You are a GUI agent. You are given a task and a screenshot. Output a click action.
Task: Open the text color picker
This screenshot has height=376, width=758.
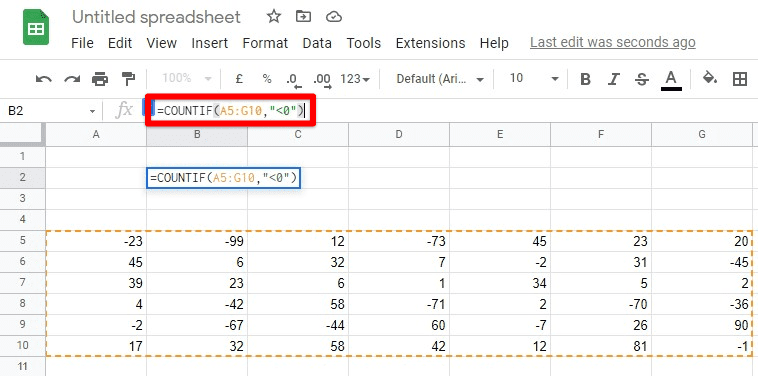coord(671,80)
